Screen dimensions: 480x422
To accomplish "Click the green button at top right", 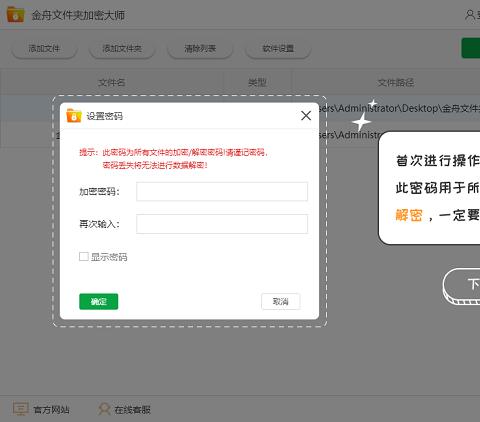I will tap(471, 48).
